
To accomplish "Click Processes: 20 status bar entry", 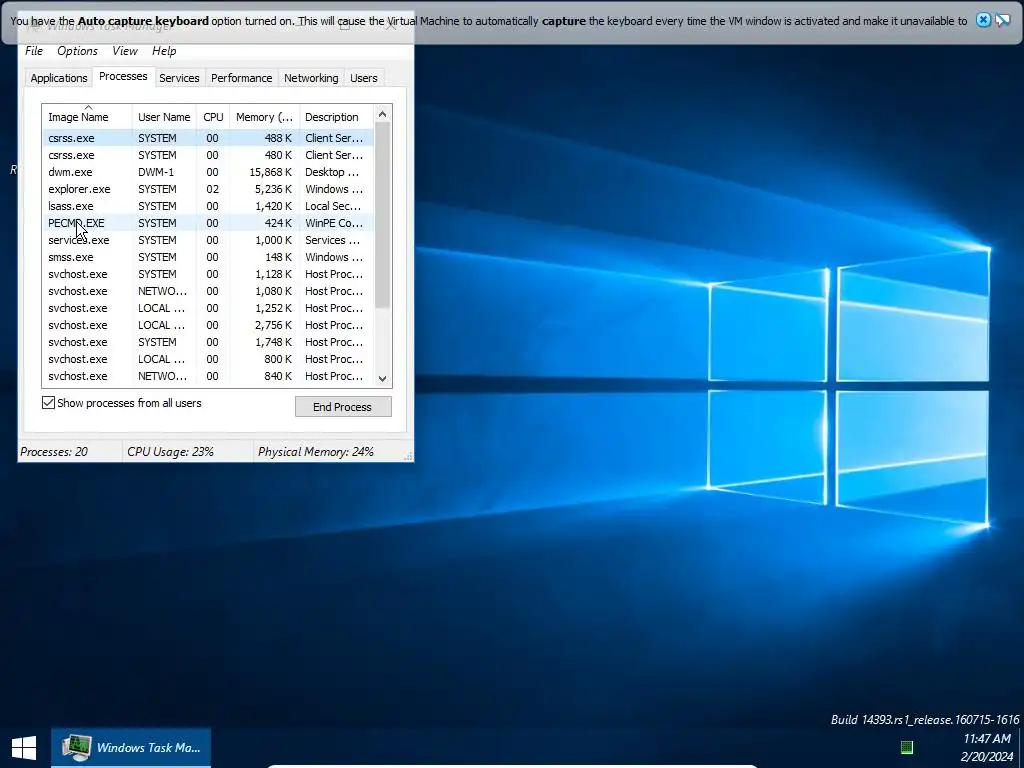I will 54,451.
